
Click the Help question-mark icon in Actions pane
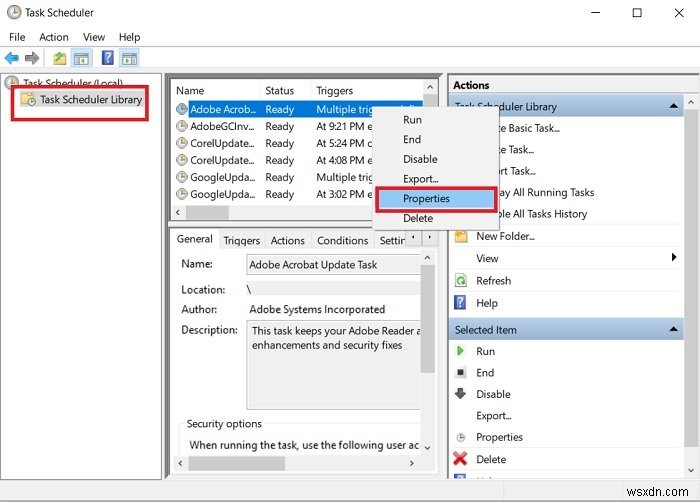460,302
